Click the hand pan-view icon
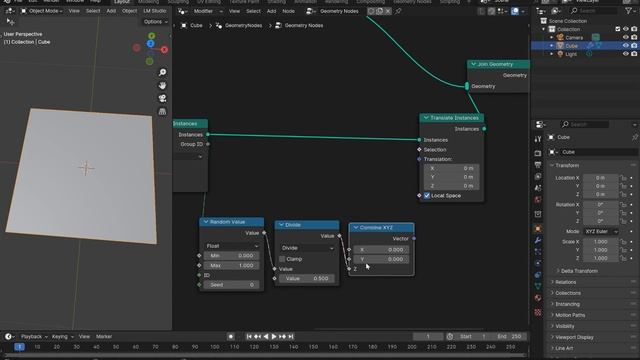Viewport: 640px width, 360px height. pos(162,86)
